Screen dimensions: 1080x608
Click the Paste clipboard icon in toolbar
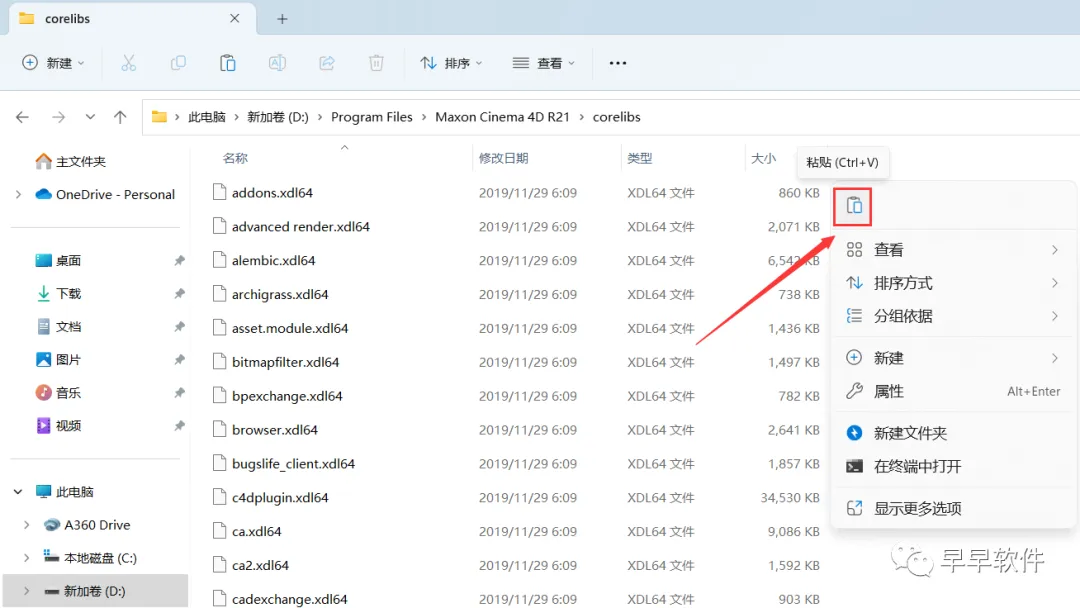[228, 63]
